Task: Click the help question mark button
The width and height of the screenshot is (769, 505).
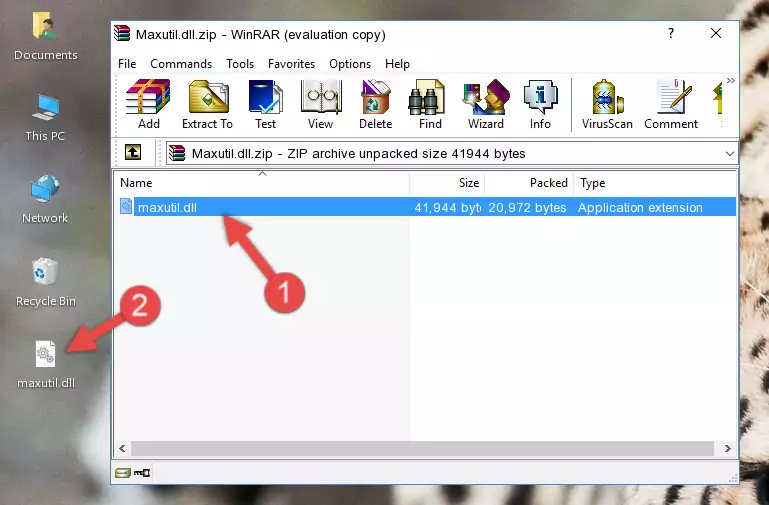Action: (670, 33)
